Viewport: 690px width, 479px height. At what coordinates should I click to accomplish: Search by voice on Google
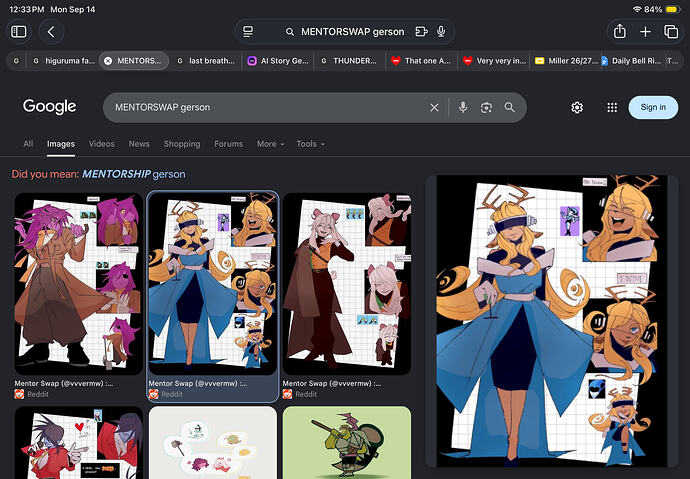pos(462,107)
